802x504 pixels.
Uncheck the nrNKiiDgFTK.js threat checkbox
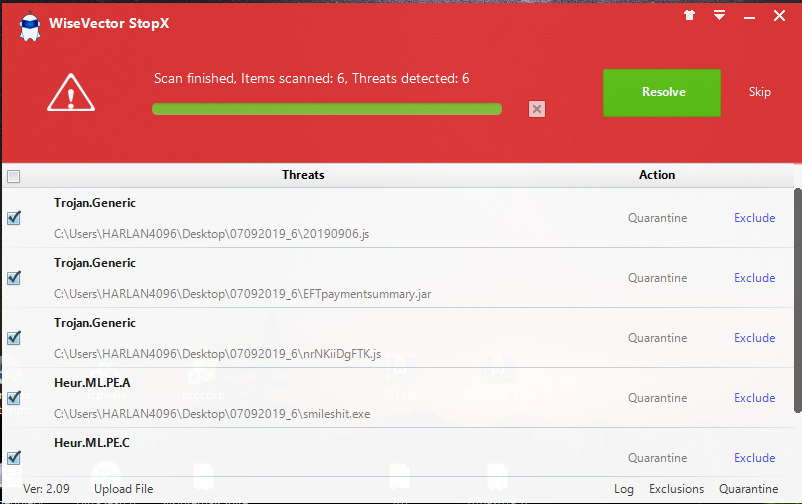click(x=14, y=338)
